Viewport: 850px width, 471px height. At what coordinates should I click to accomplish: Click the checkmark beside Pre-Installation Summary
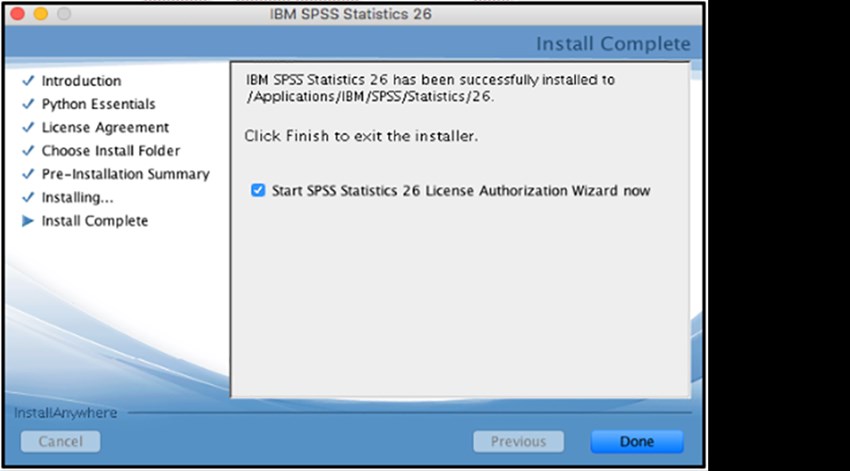(x=28, y=174)
